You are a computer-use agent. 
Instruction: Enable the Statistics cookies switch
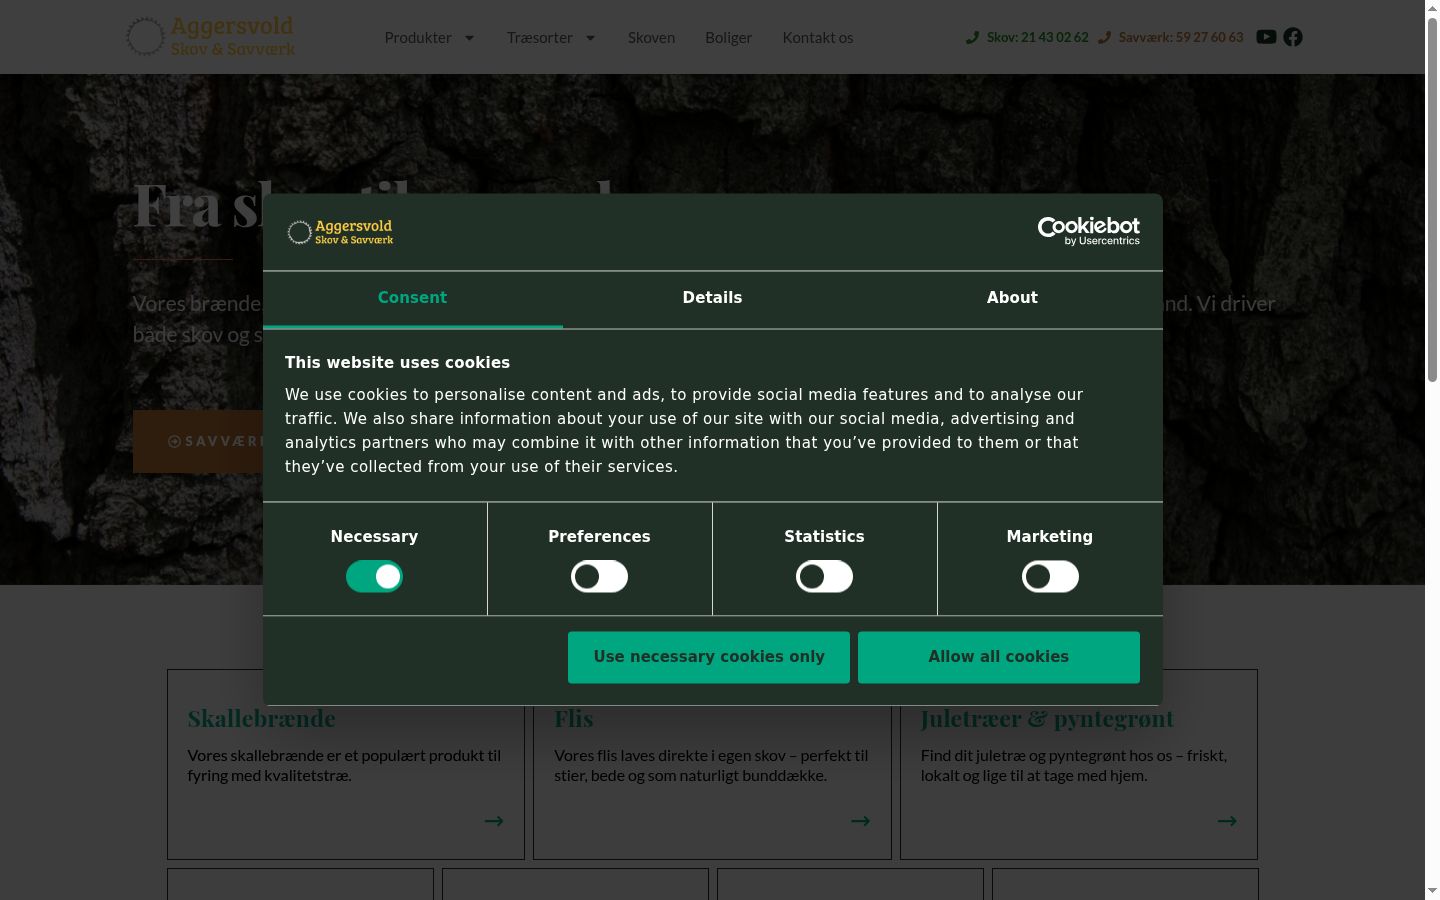coord(824,577)
